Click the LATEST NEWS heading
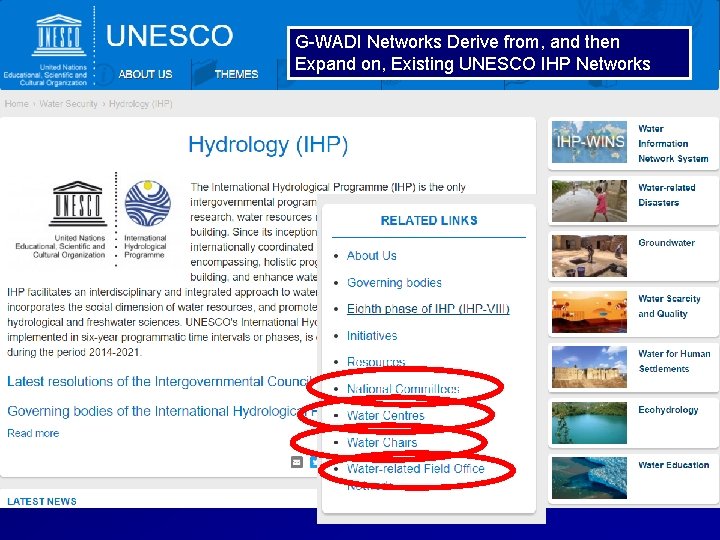This screenshot has height=540, width=720. [x=42, y=501]
